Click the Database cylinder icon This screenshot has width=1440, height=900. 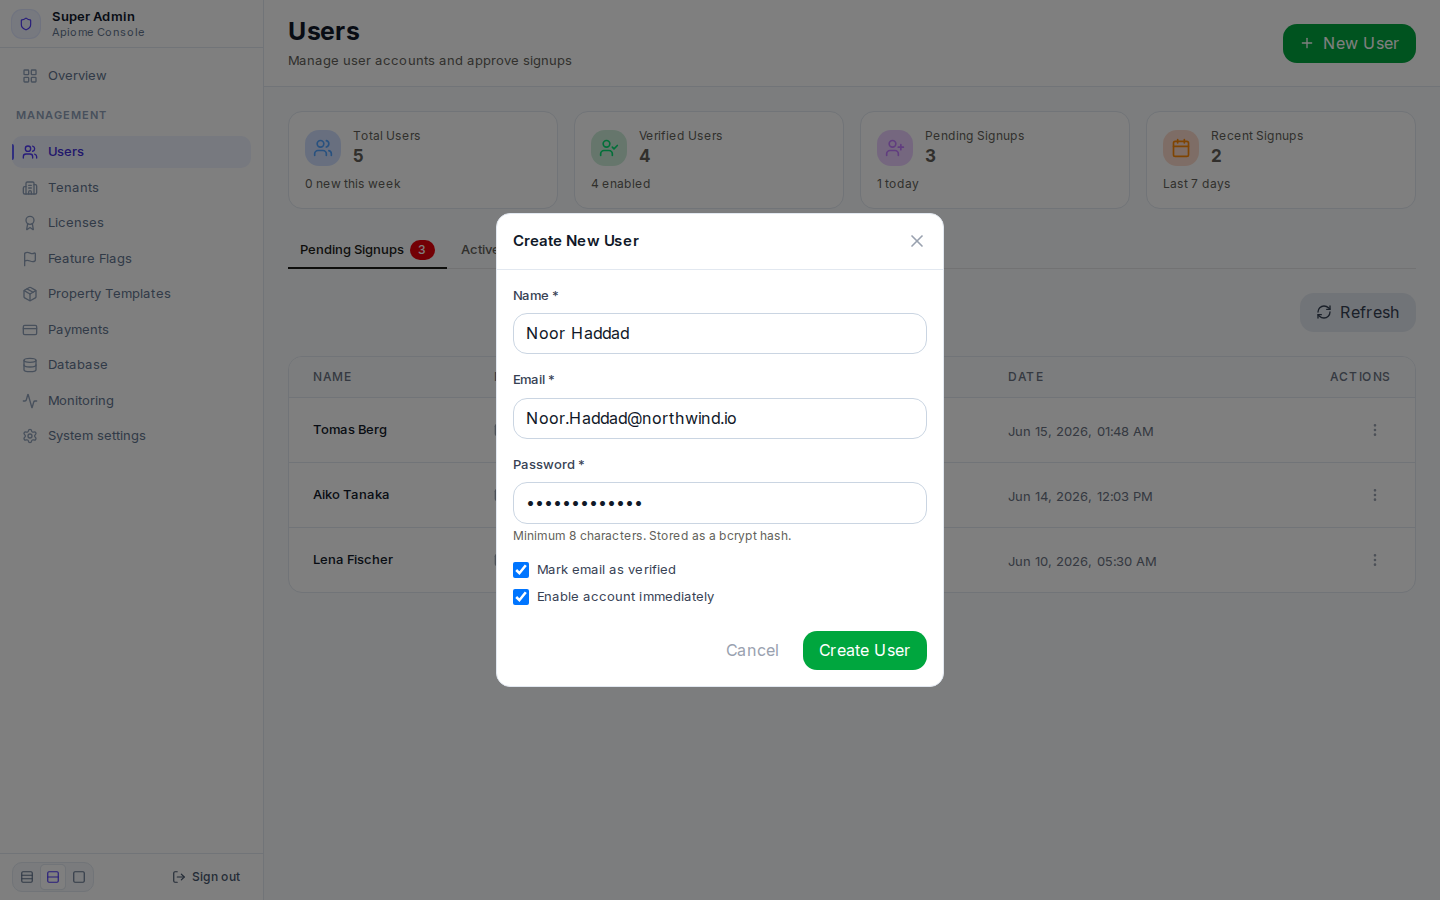coord(30,365)
